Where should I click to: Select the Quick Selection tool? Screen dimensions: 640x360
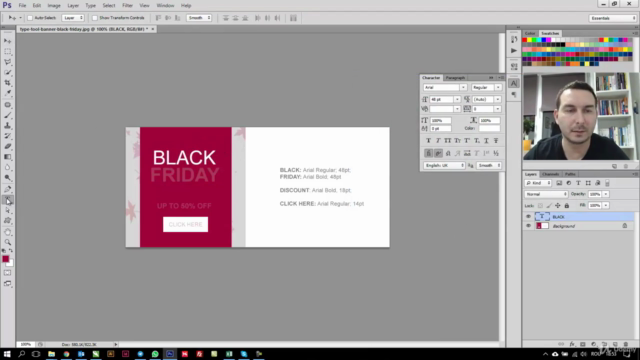8,72
